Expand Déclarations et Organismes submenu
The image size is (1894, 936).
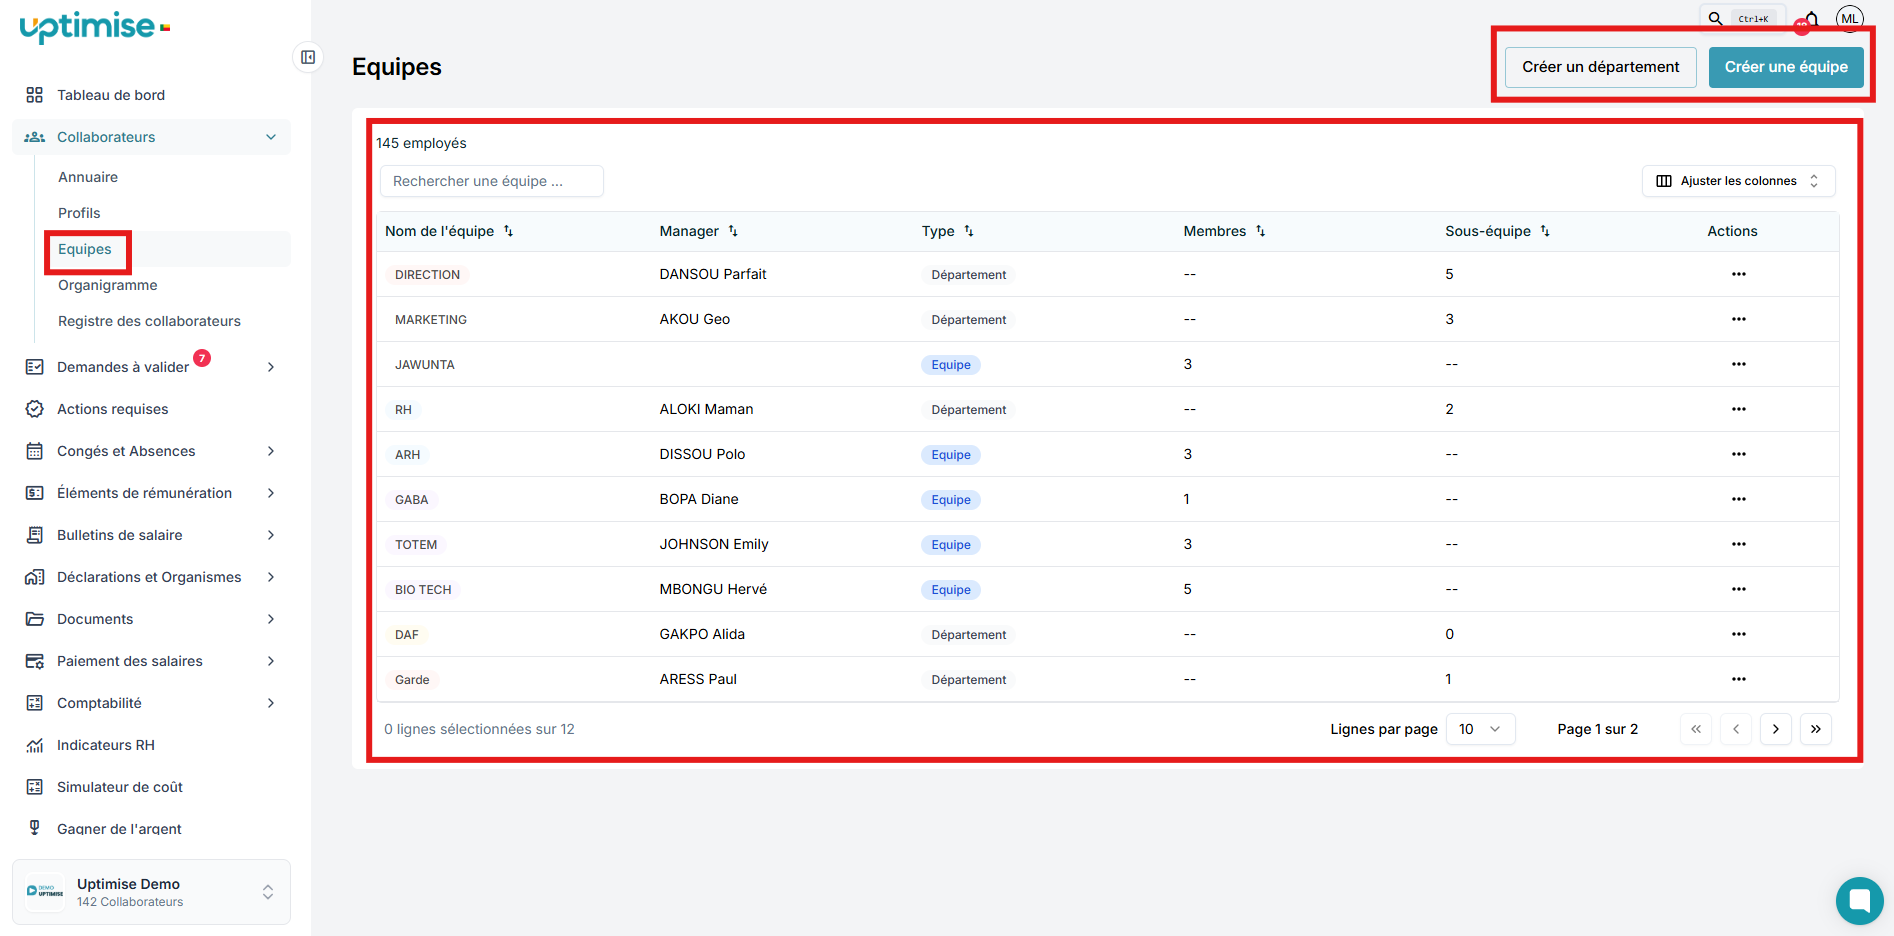pyautogui.click(x=271, y=577)
